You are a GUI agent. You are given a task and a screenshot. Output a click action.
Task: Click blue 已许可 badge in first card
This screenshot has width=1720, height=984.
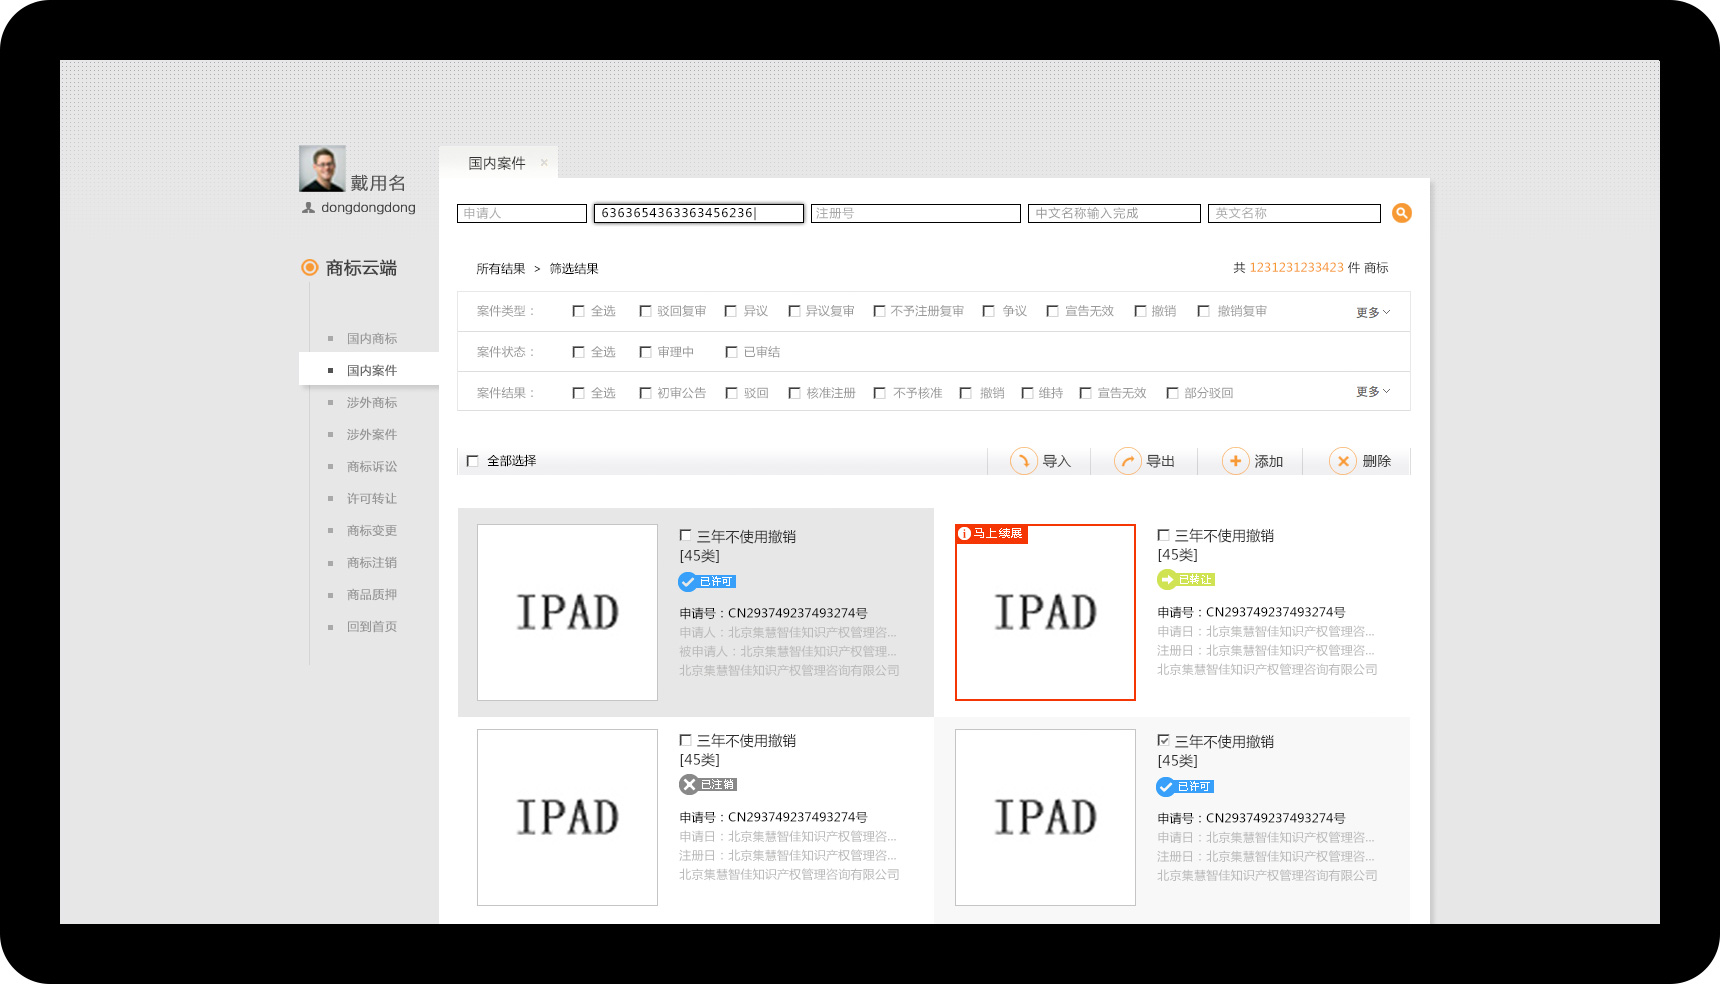(x=707, y=581)
